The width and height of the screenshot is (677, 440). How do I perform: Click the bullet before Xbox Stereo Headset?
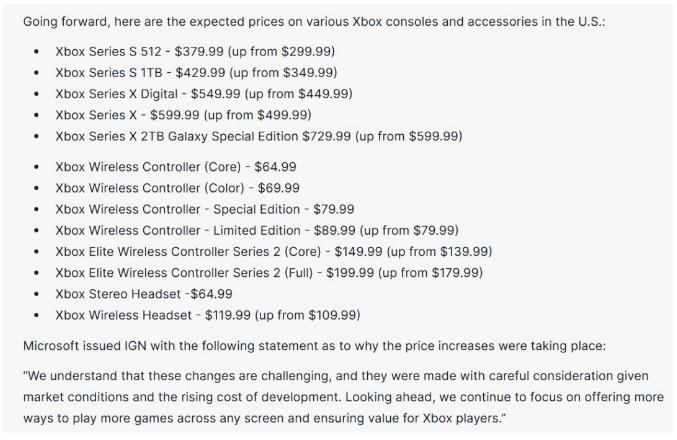(36, 294)
